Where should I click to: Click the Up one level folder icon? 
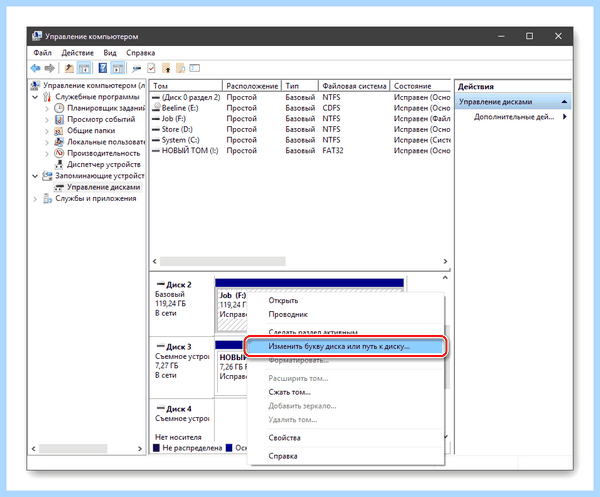coord(69,68)
